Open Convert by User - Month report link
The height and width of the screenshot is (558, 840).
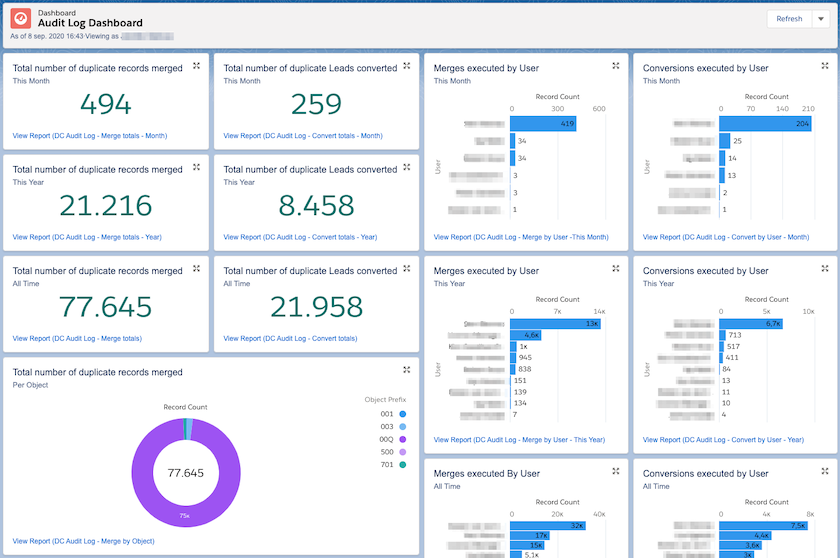click(x=726, y=237)
